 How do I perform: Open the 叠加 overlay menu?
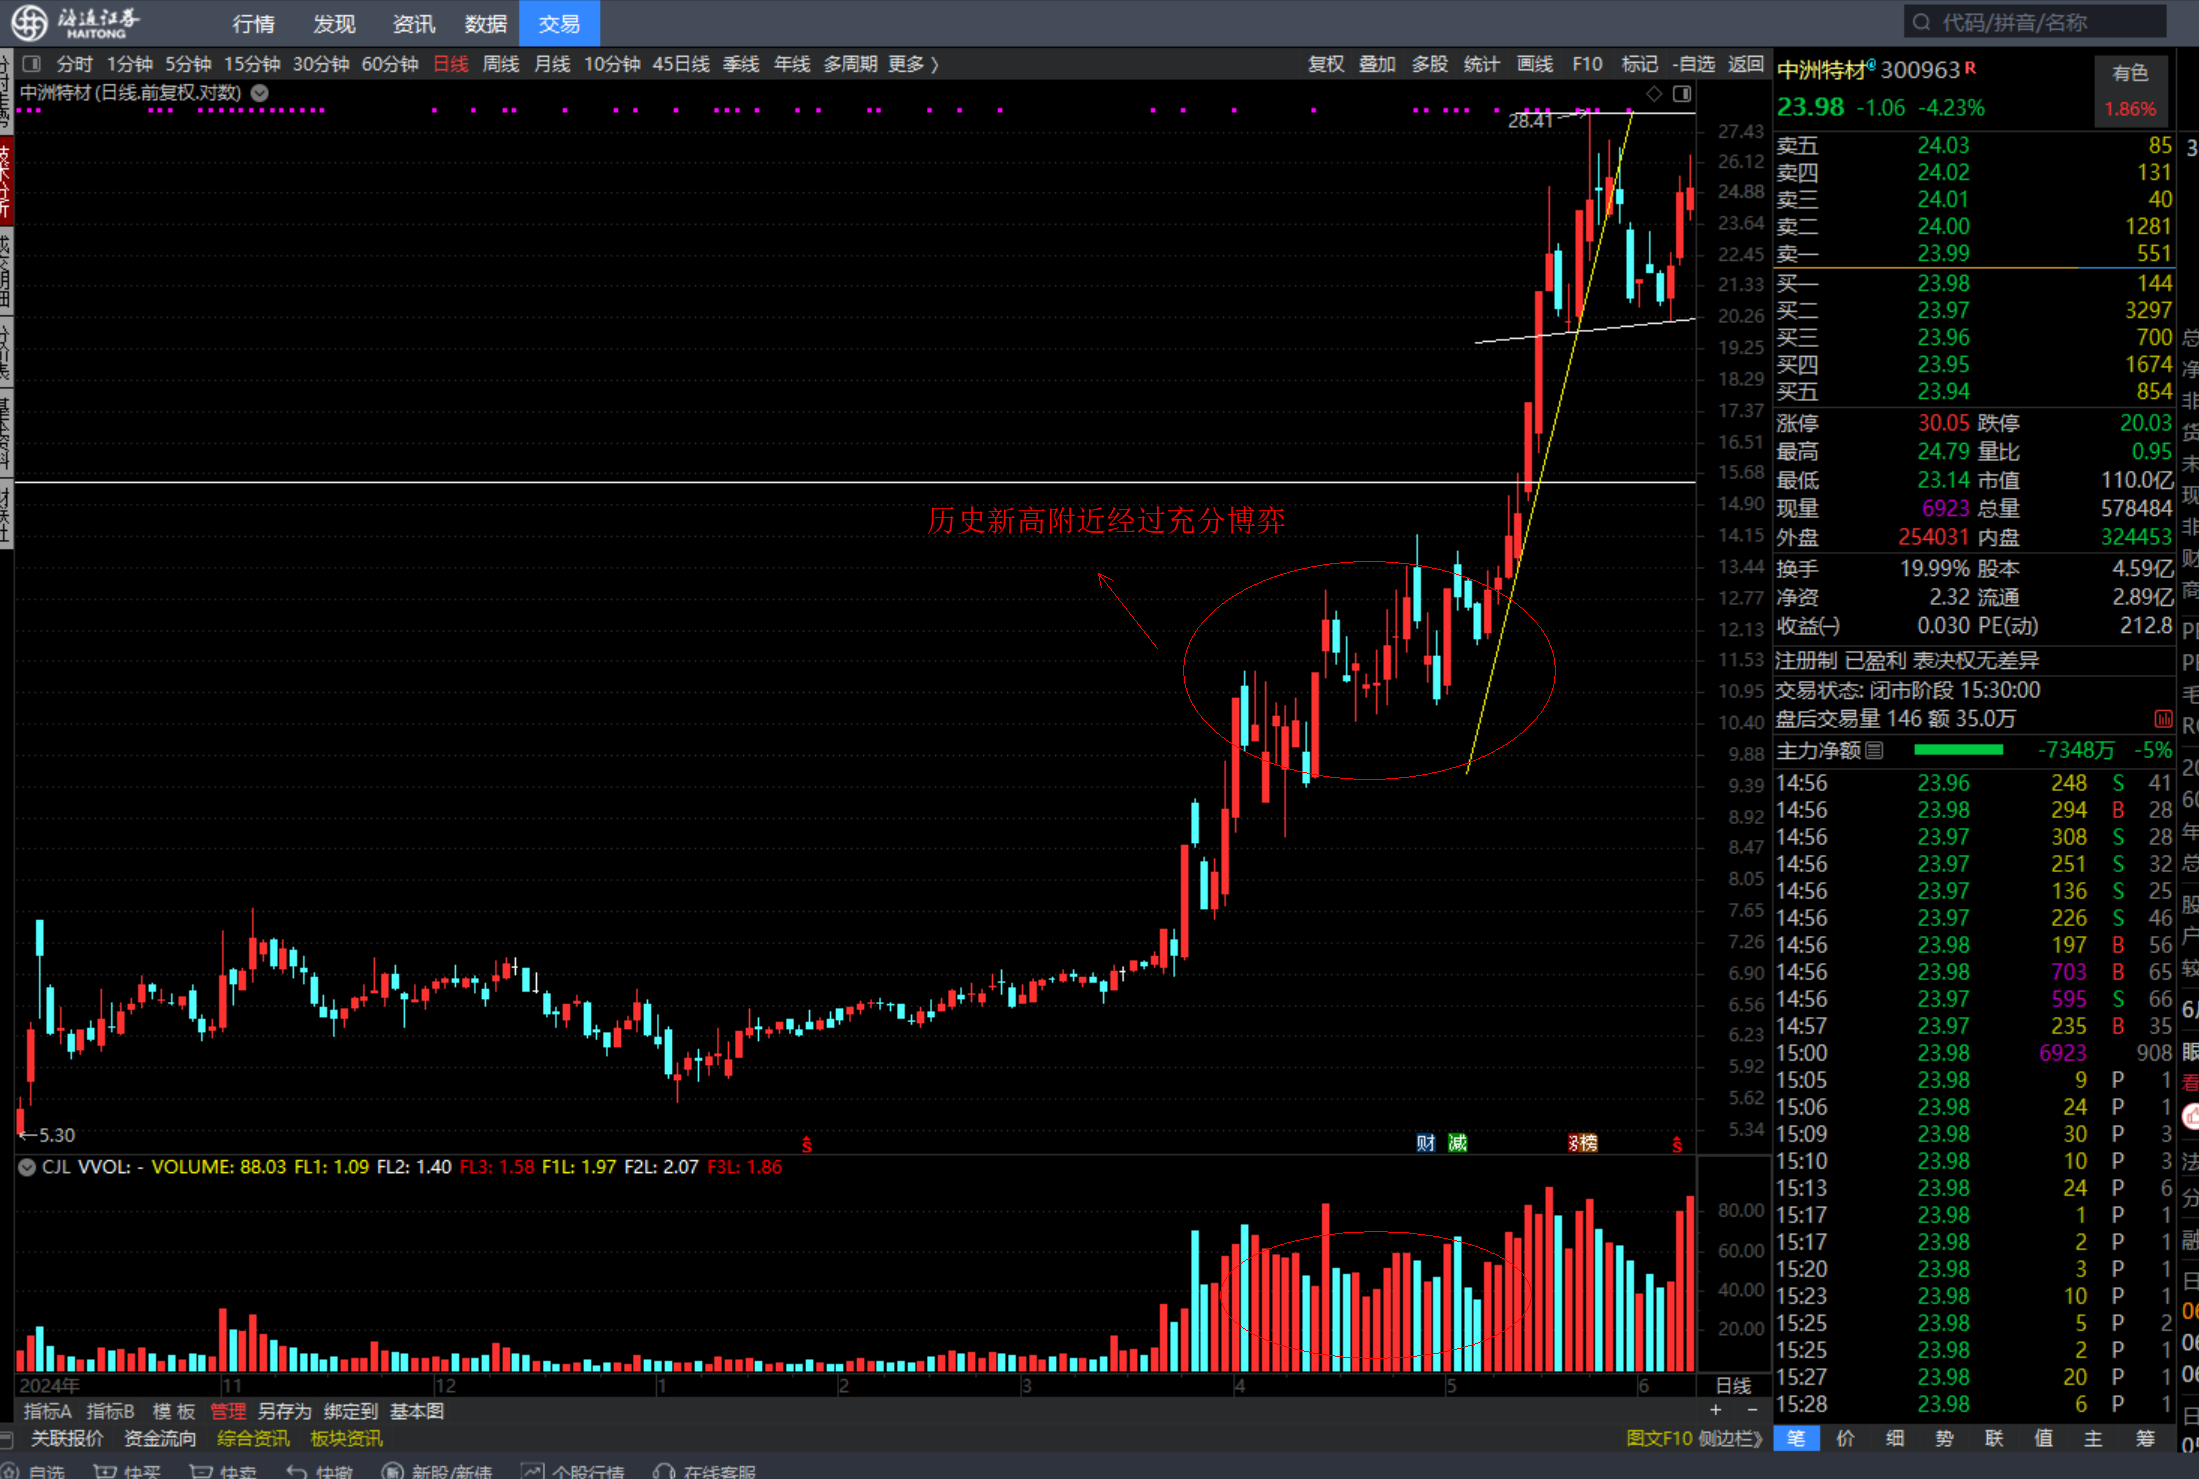pyautogui.click(x=1377, y=64)
